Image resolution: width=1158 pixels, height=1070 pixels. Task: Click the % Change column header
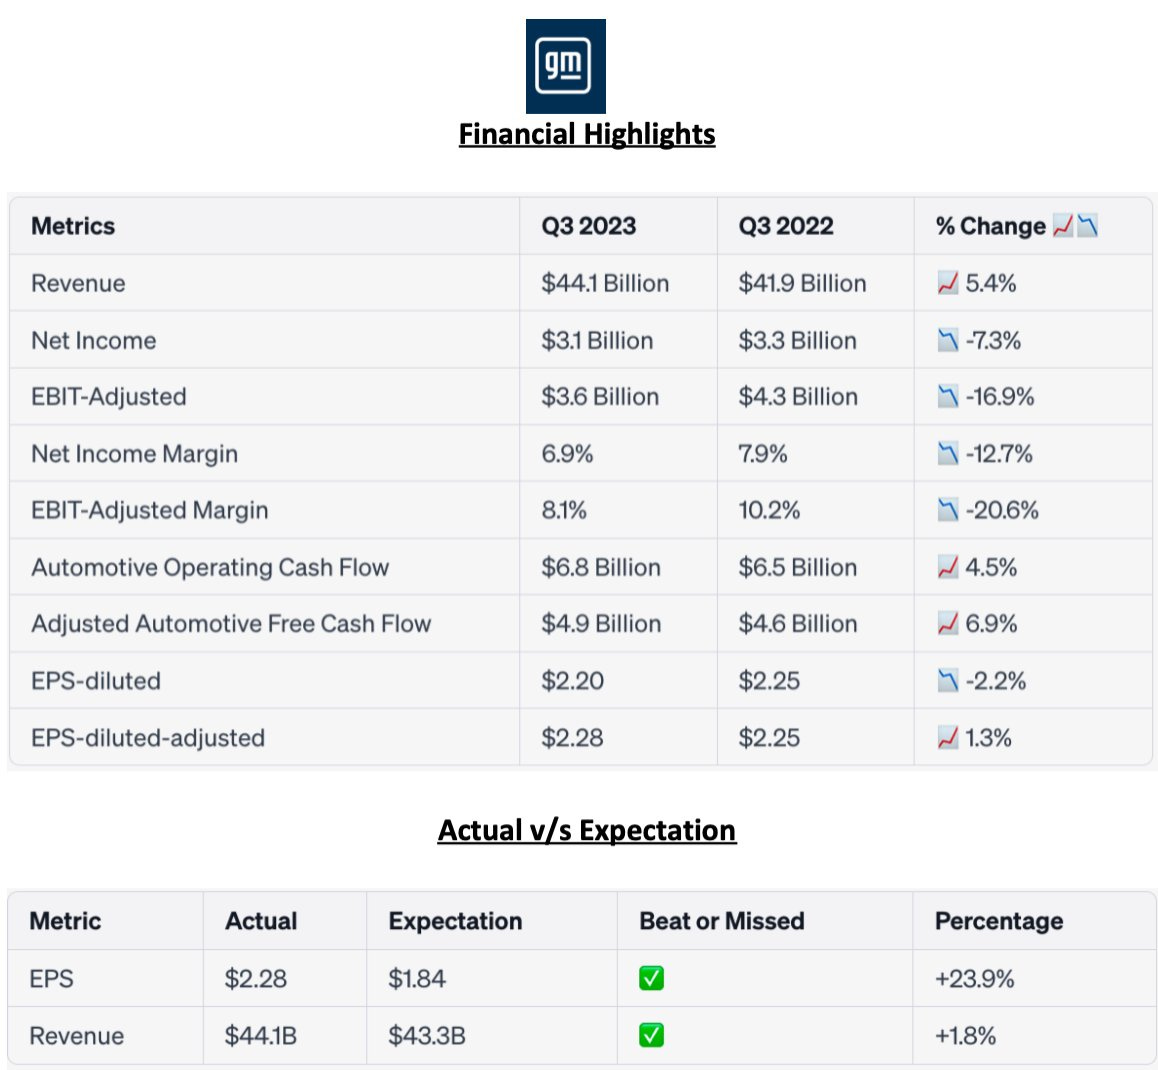990,226
